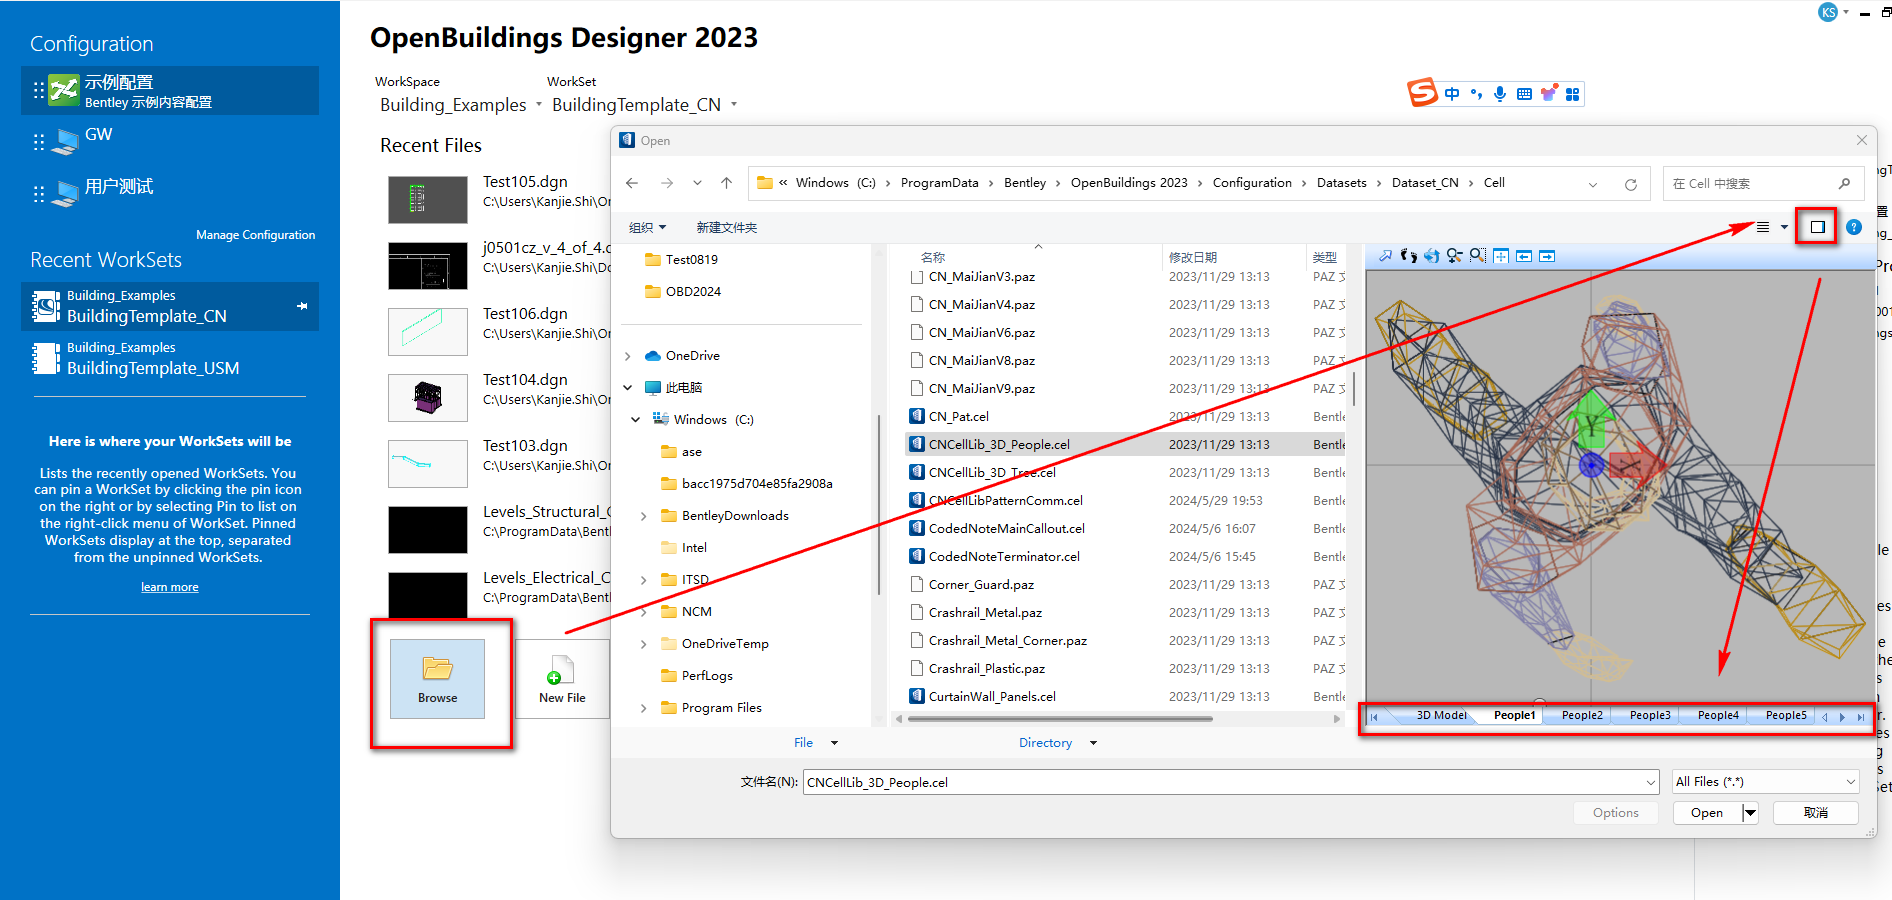1892x900 pixels.
Task: Click the view previous arrow icon
Action: tap(1524, 256)
